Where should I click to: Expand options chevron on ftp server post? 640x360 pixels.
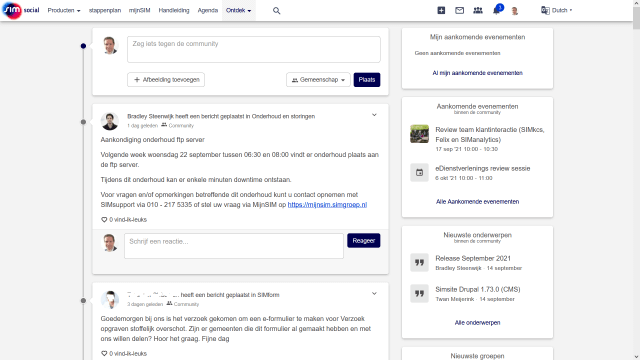(x=374, y=115)
